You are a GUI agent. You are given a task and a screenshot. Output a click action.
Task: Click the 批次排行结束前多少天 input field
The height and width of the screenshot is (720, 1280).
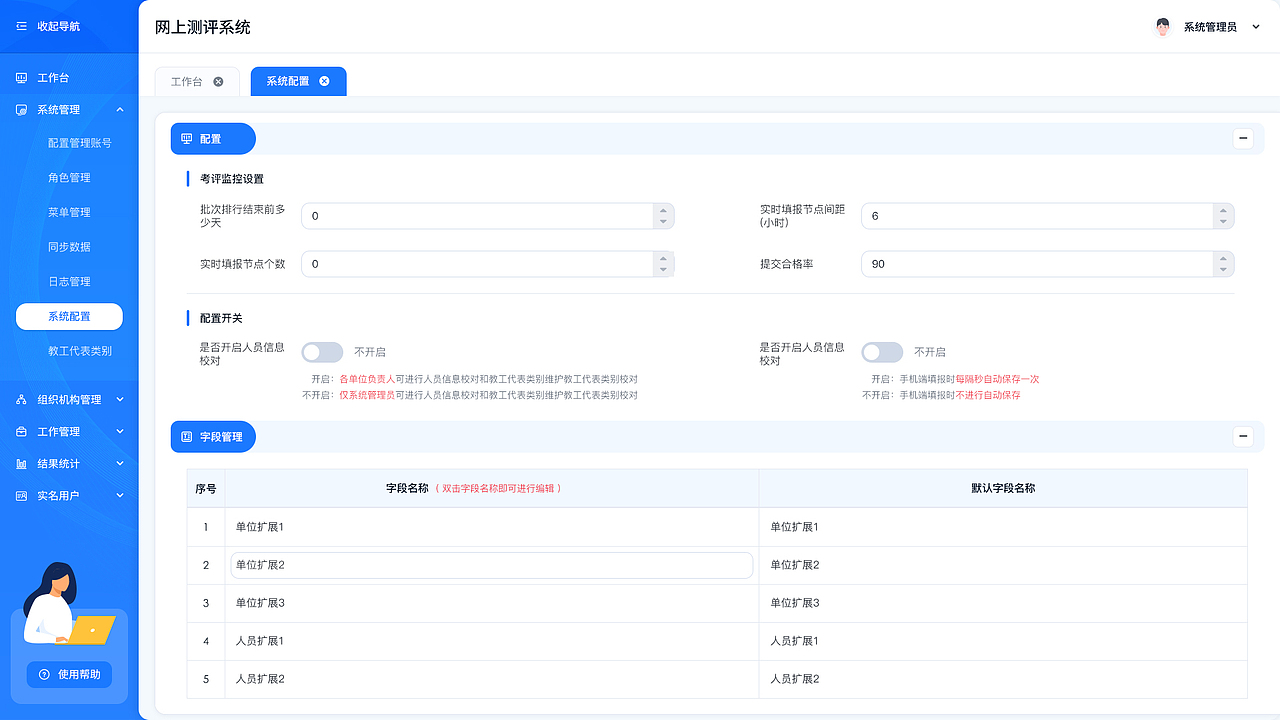click(x=488, y=216)
